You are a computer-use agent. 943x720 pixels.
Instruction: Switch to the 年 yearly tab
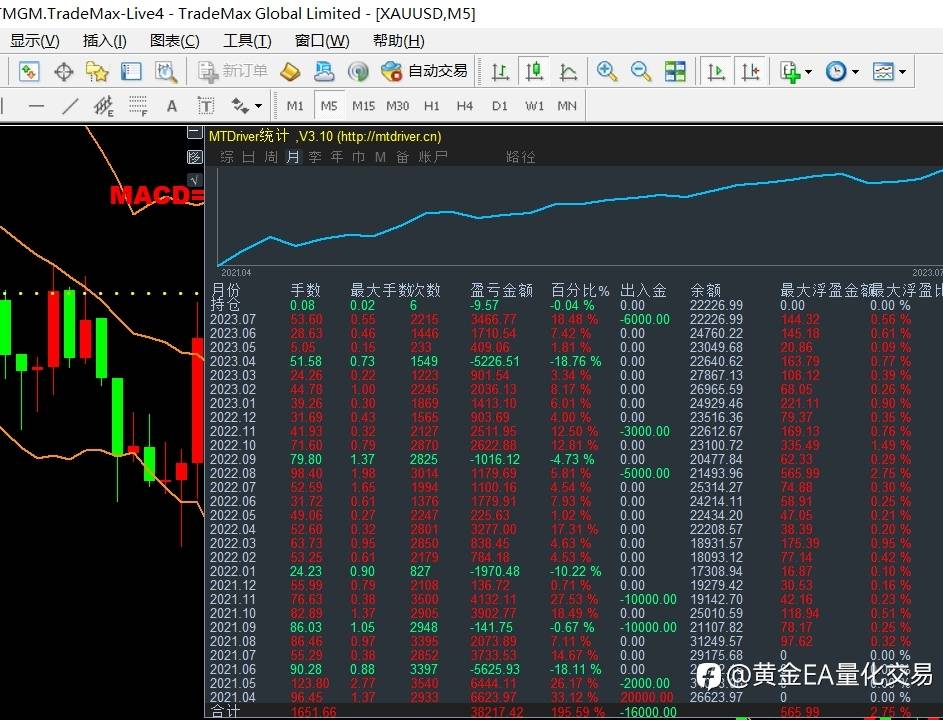coord(337,157)
